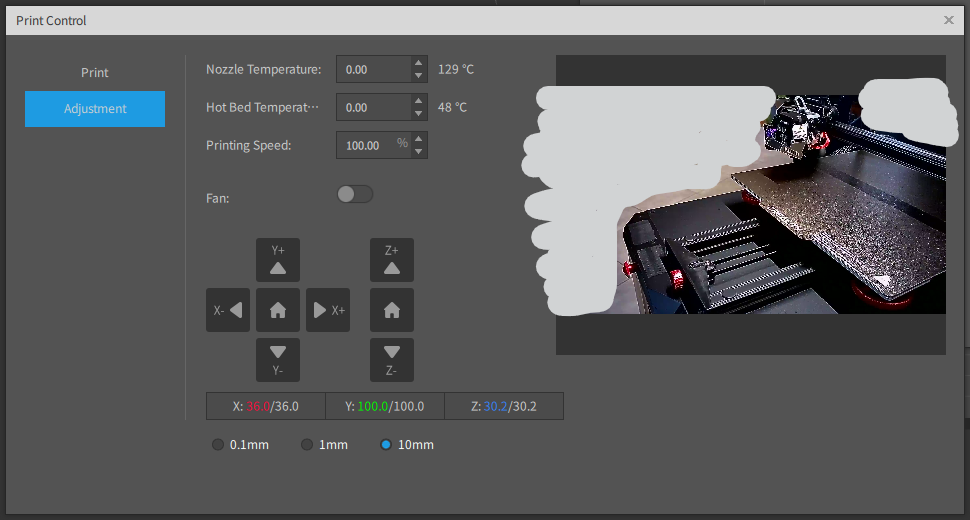Select the 10mm step radio button
970x520 pixels.
[386, 445]
